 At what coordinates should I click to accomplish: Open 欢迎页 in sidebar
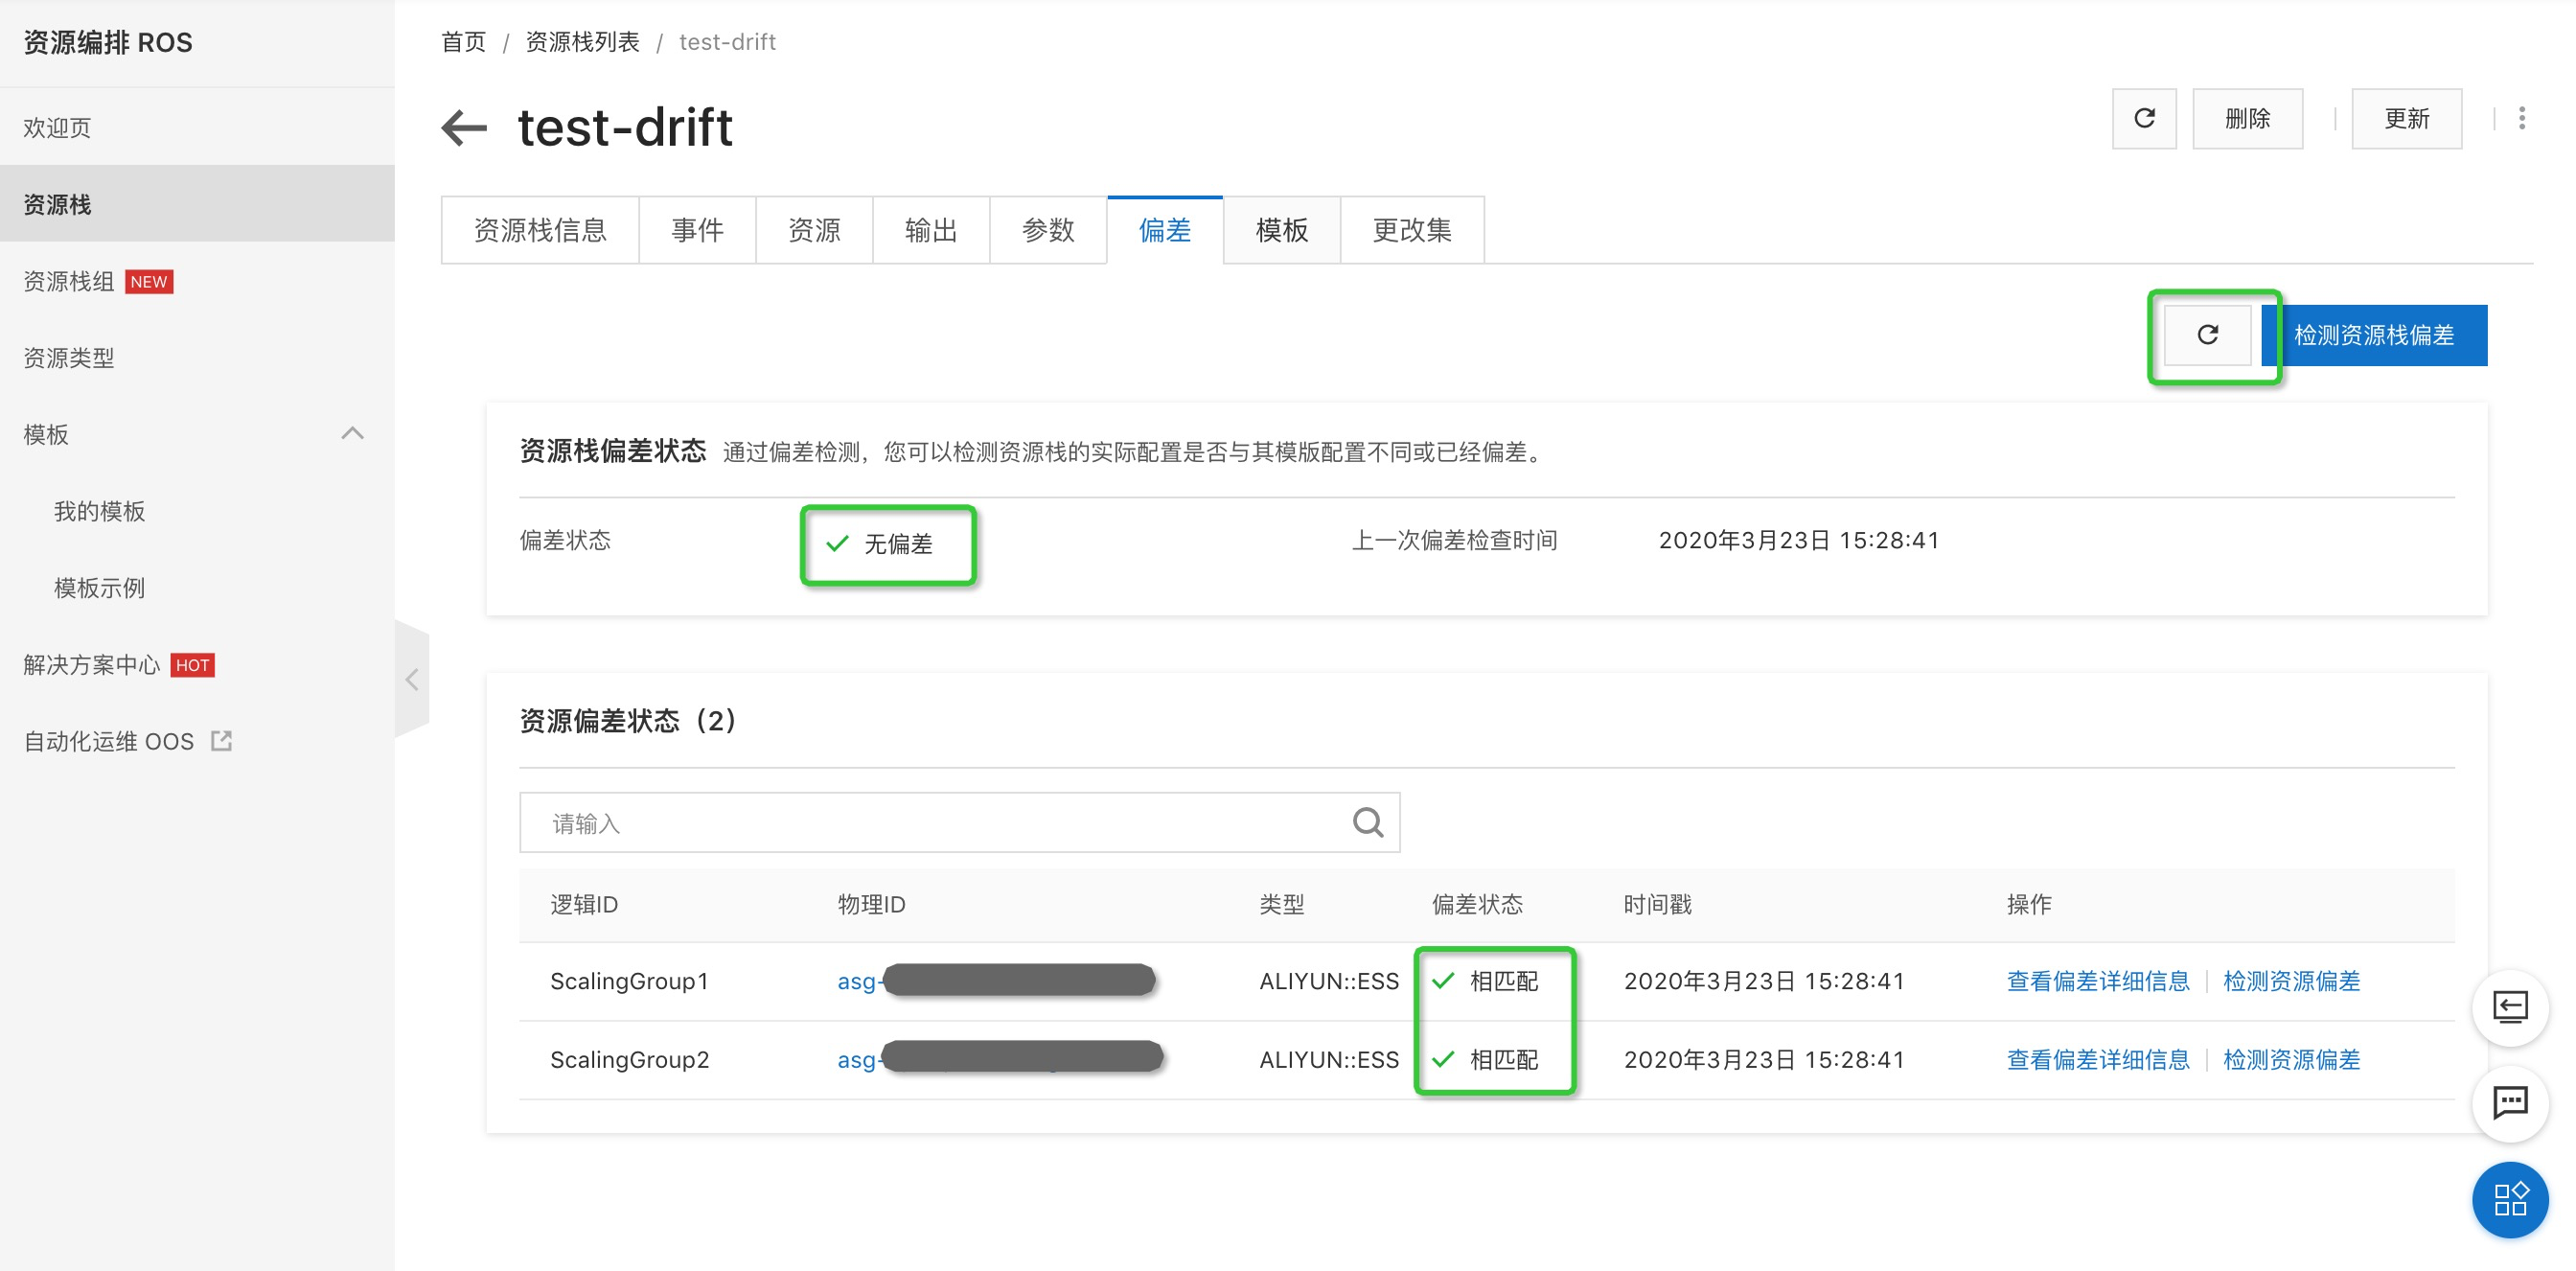(x=197, y=128)
